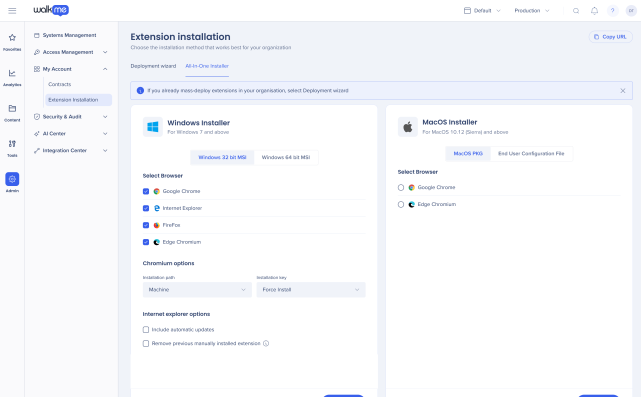Viewport: 641px width, 397px height.
Task: Expand Integration Center chevron
Action: tap(105, 150)
